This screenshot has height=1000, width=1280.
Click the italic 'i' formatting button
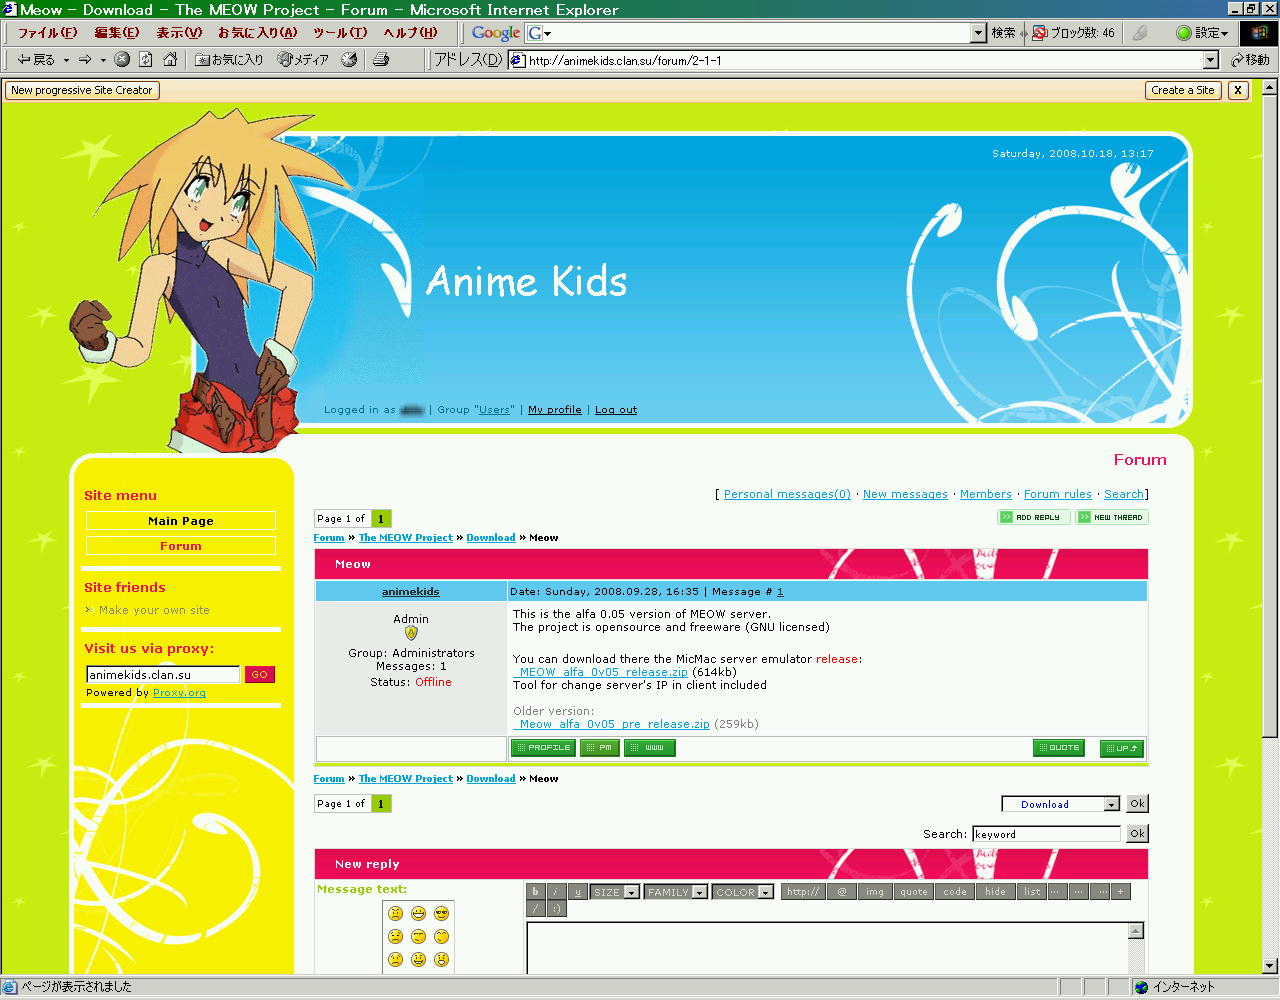click(x=556, y=892)
